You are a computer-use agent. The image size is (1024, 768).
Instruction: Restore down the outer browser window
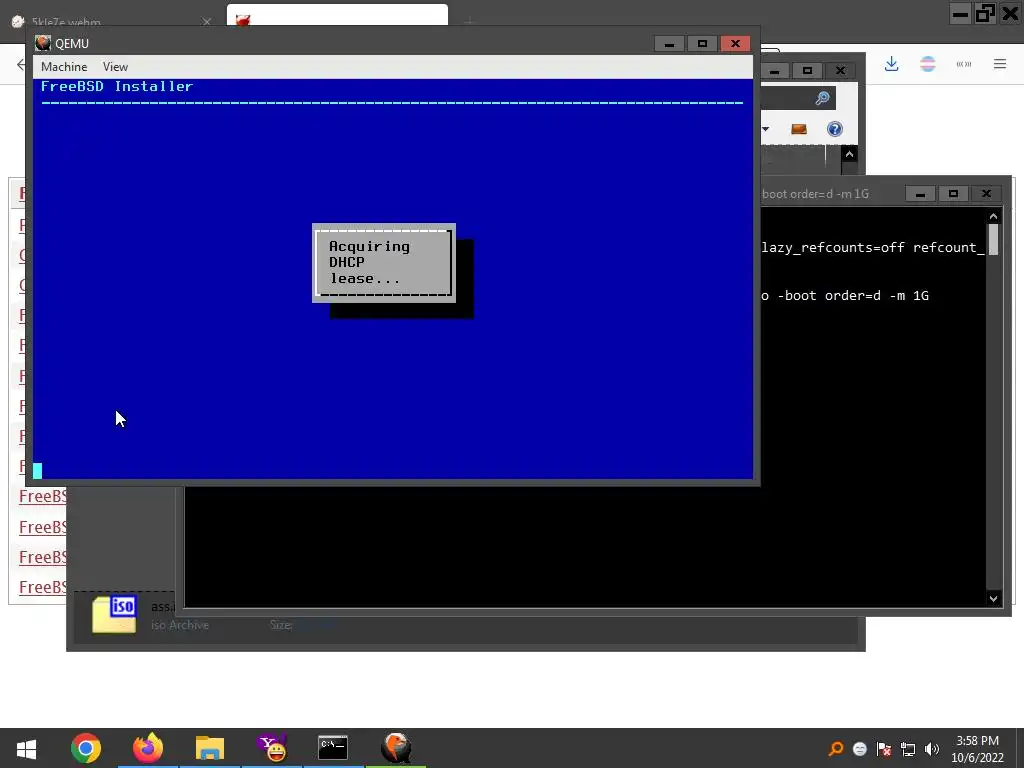[x=985, y=14]
